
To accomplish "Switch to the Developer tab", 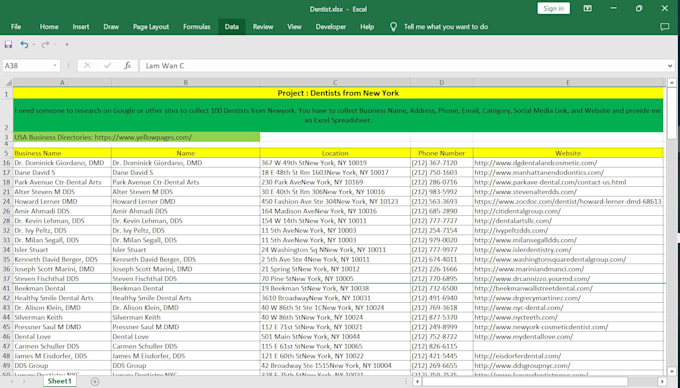I will (330, 26).
